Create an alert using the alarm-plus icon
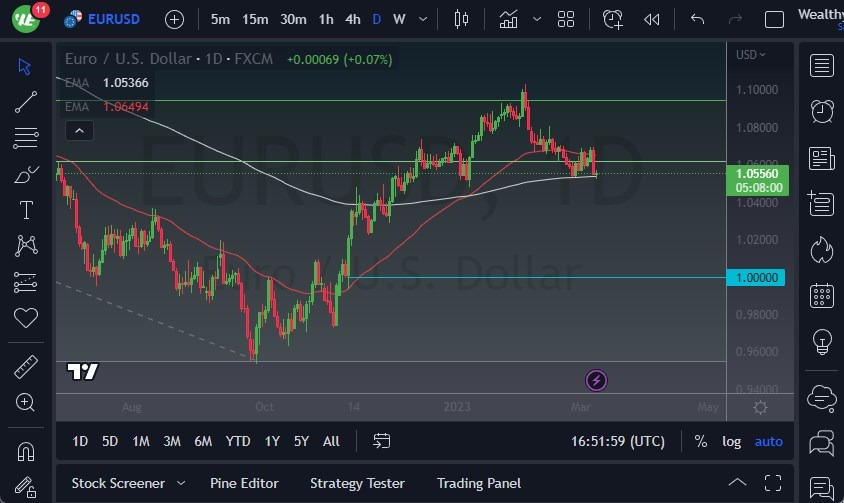Viewport: 844px width, 503px height. point(612,19)
